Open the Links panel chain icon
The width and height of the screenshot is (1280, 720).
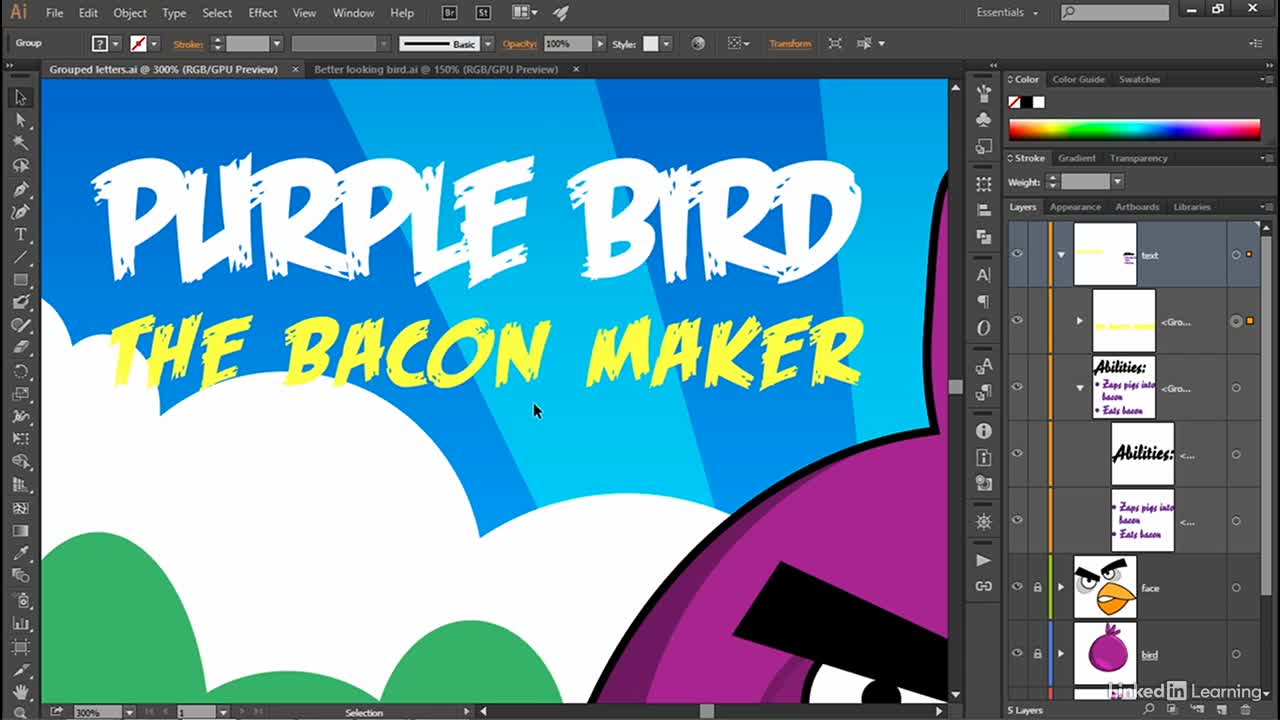pyautogui.click(x=984, y=586)
